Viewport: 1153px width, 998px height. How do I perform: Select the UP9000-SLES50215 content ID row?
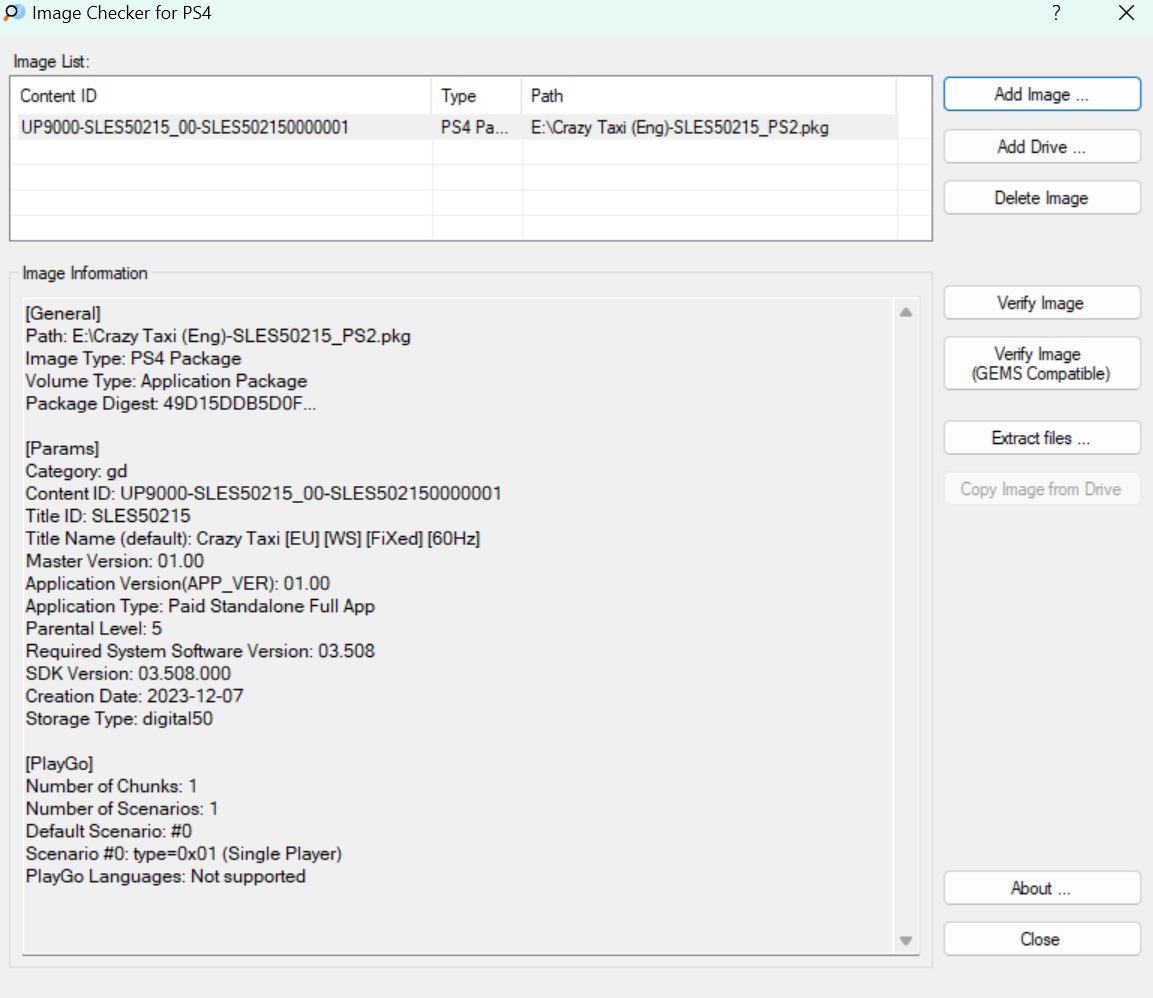[x=185, y=127]
